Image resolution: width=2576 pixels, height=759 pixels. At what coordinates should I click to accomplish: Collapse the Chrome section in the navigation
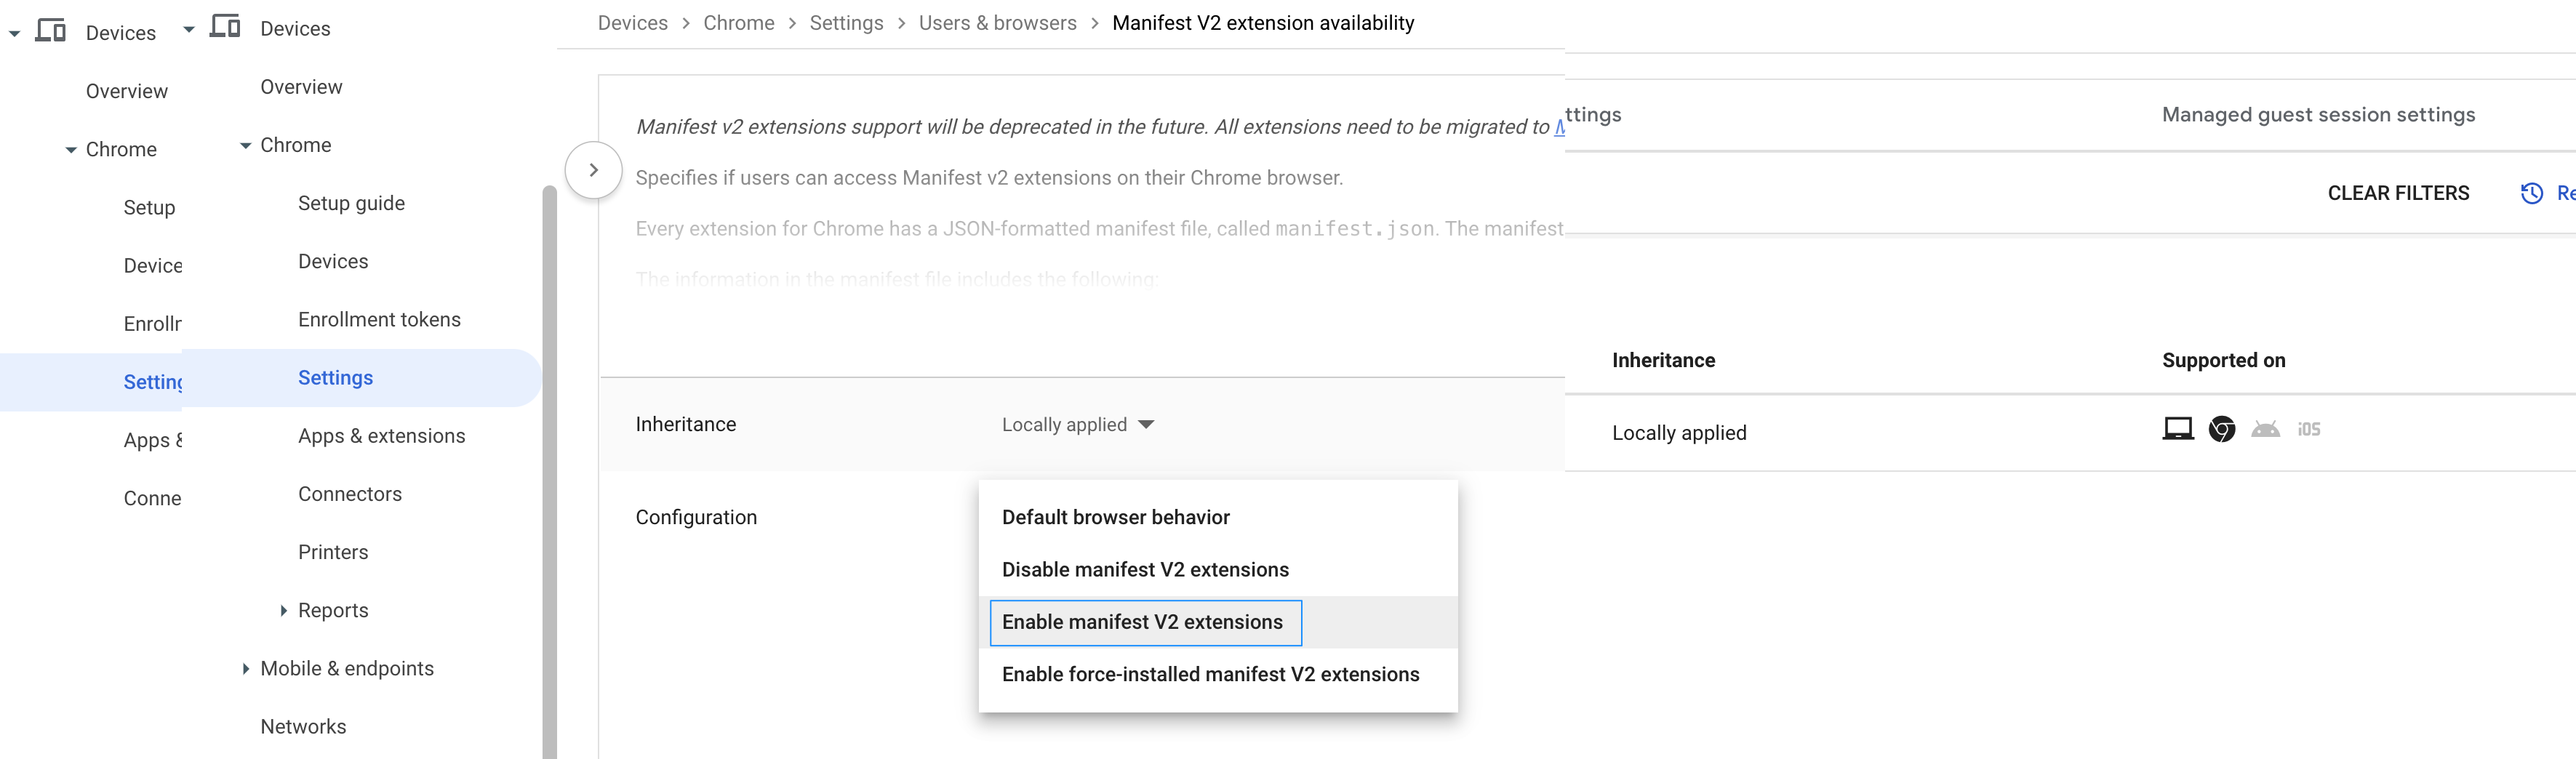[245, 146]
